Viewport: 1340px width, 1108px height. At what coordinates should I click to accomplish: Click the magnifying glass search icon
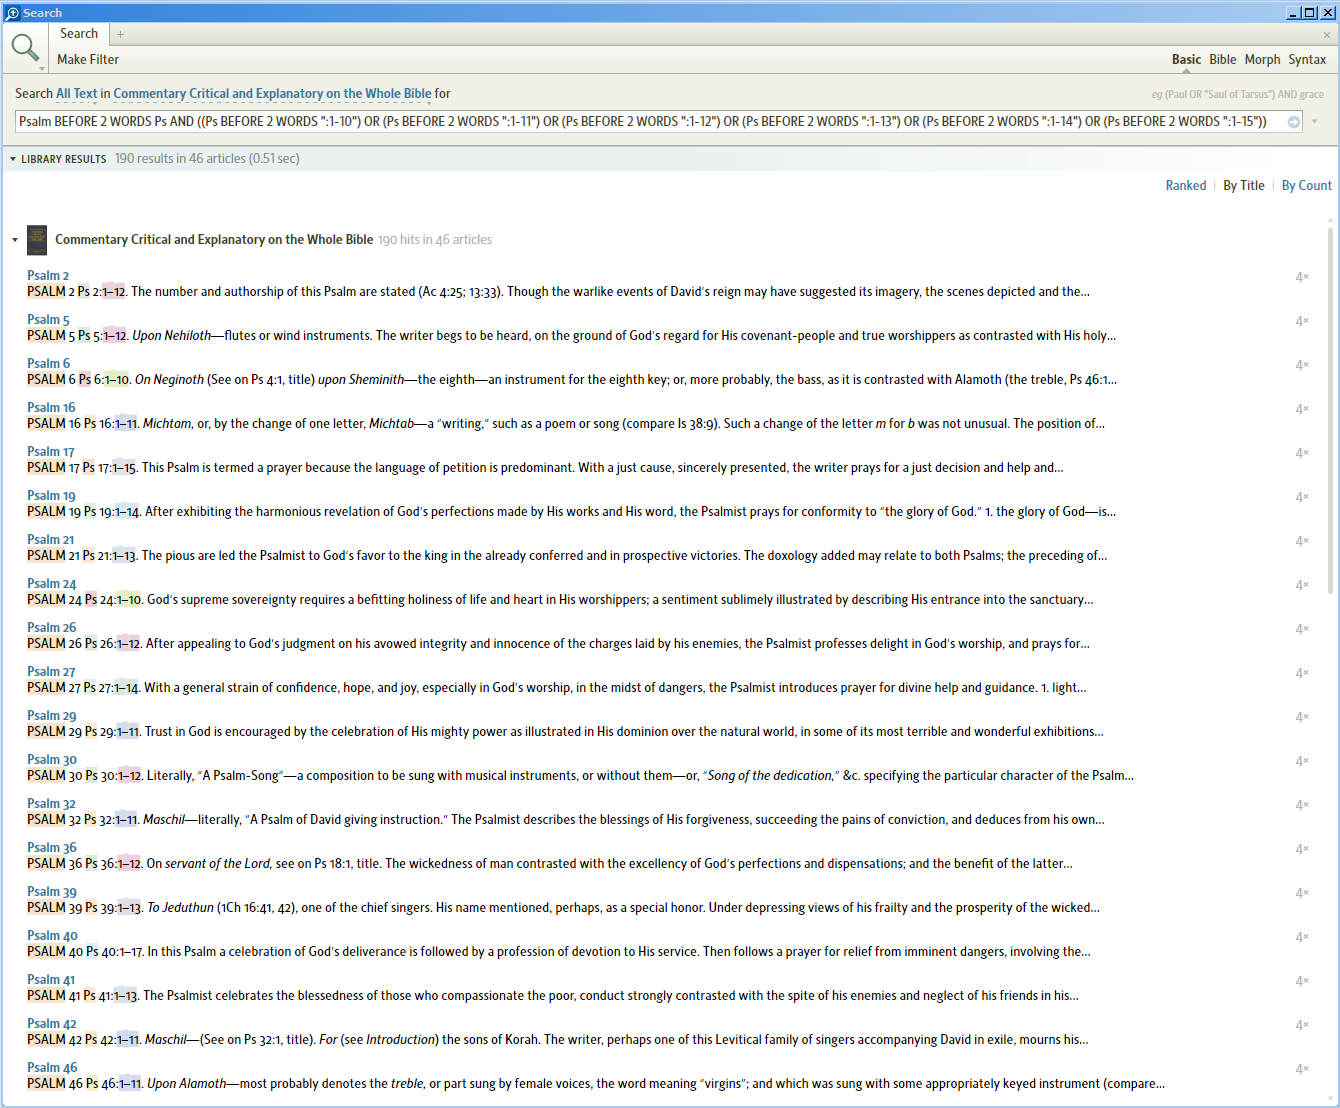point(25,46)
